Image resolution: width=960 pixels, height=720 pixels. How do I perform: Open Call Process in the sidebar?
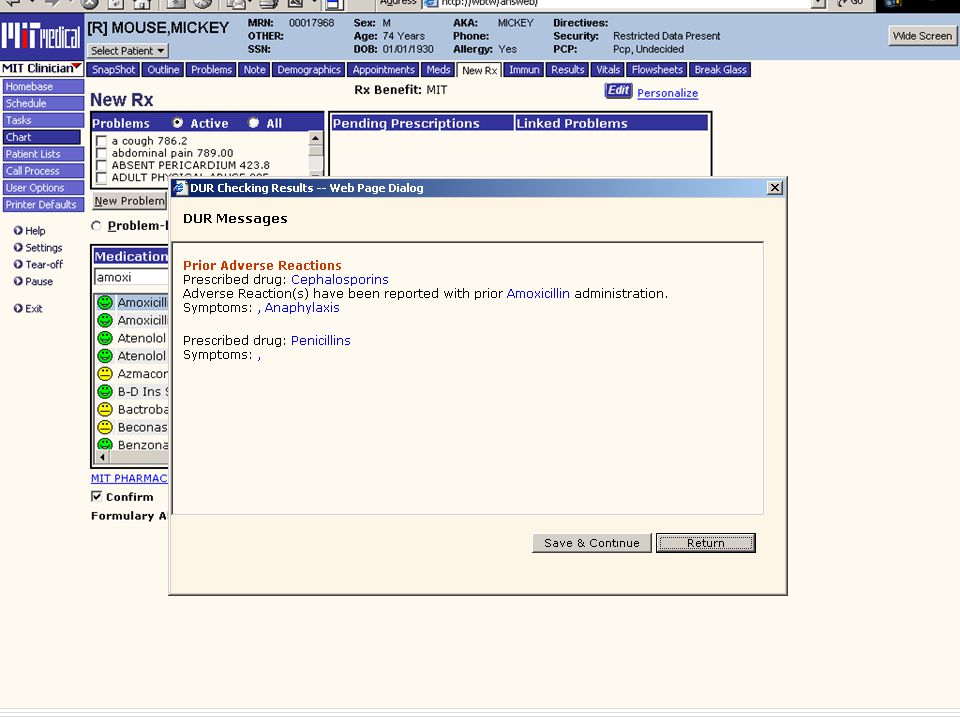pos(42,171)
